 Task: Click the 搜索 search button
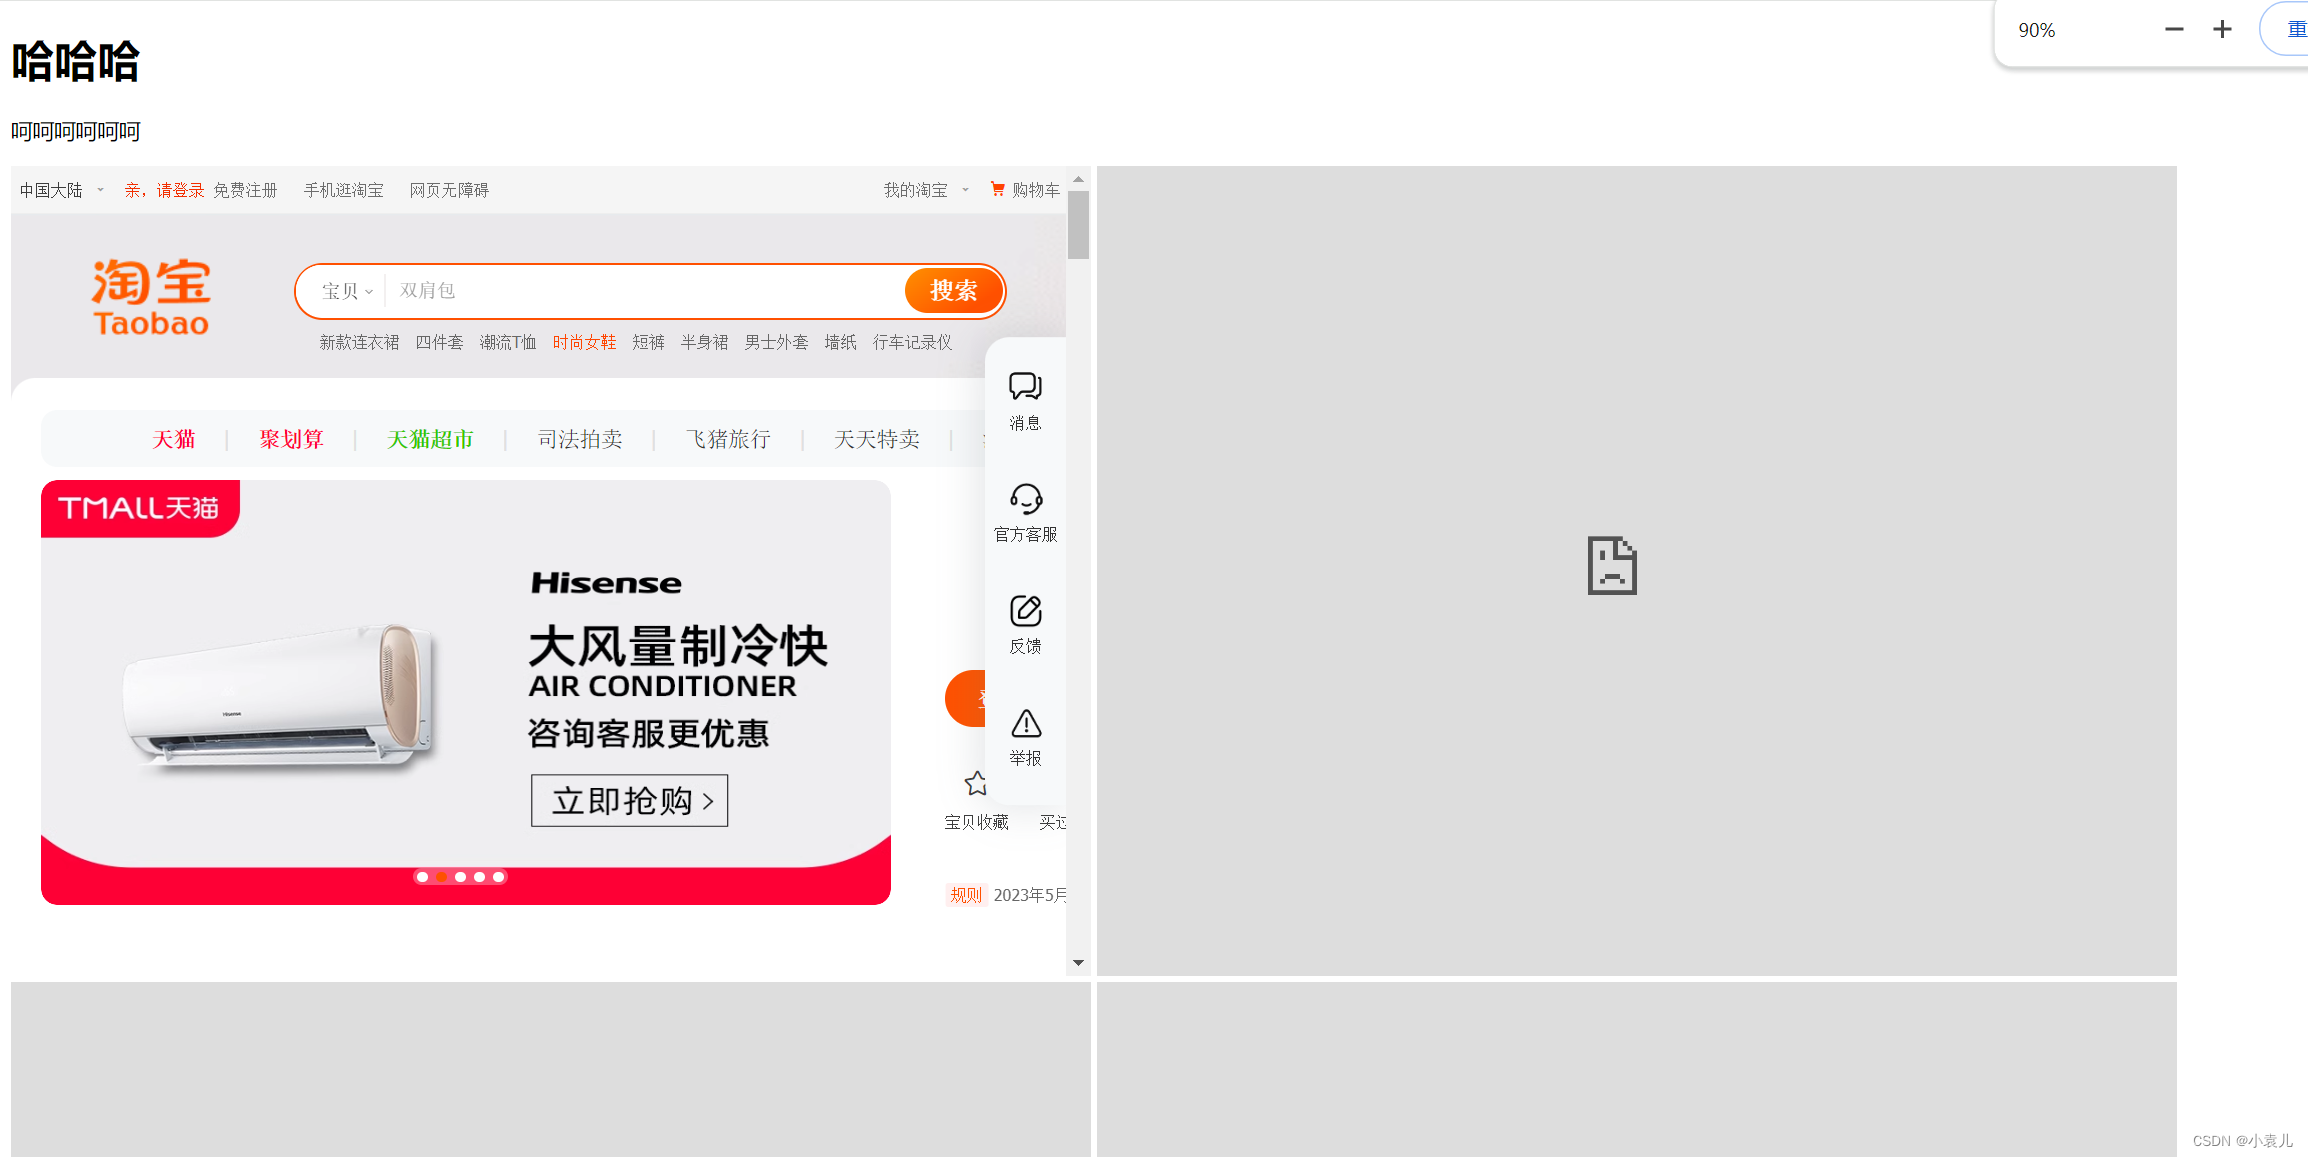point(953,291)
